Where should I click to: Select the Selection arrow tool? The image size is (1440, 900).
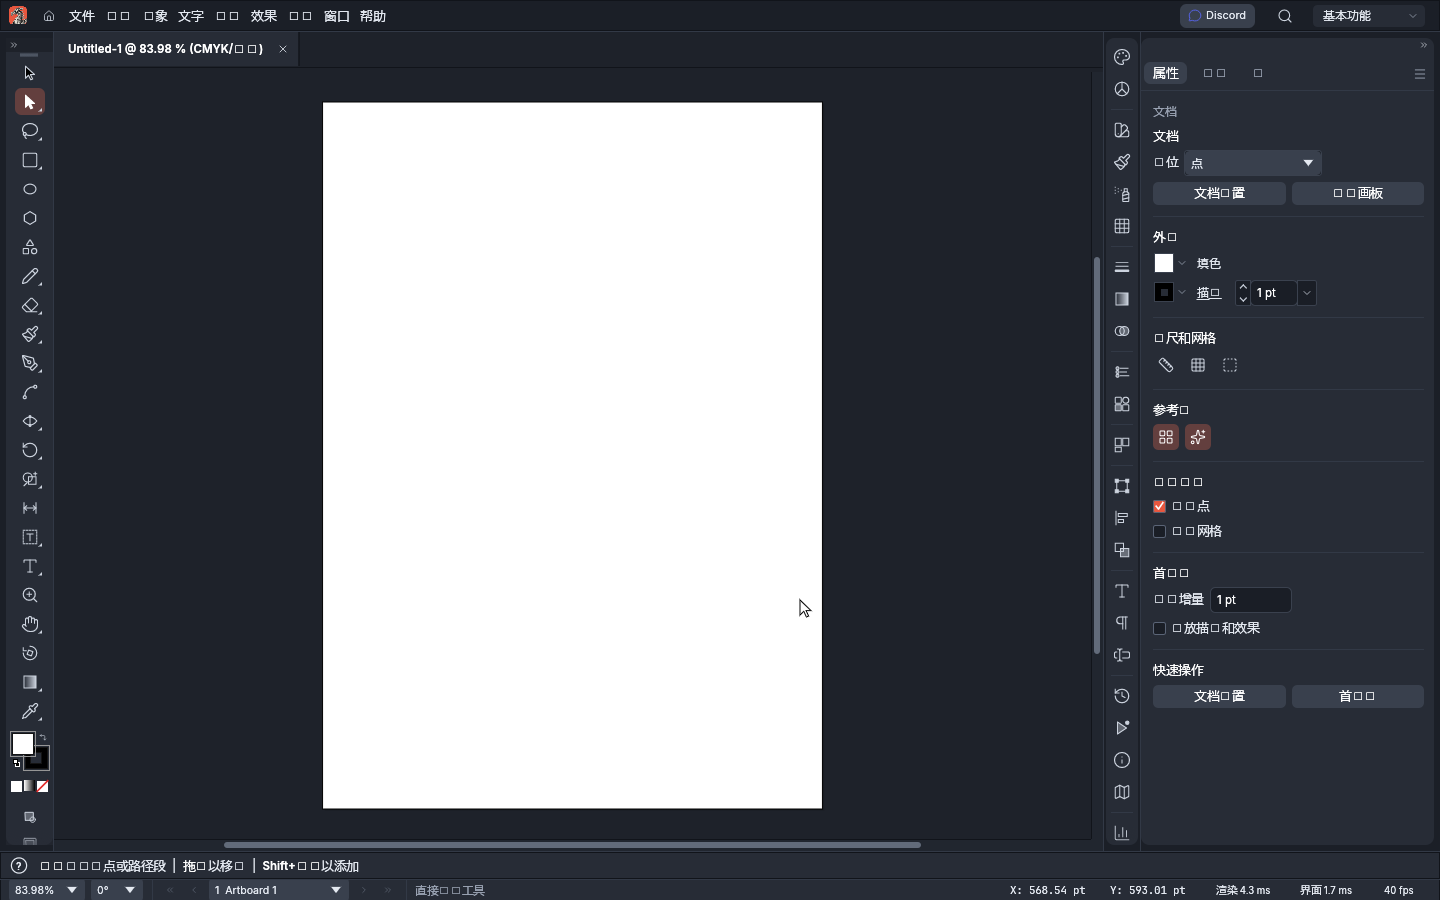pos(30,73)
